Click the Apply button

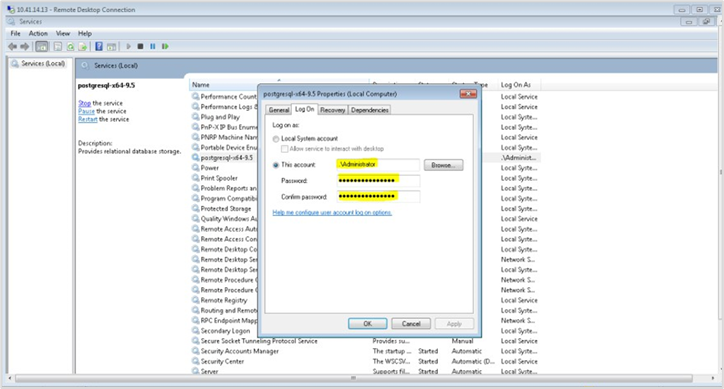(454, 324)
